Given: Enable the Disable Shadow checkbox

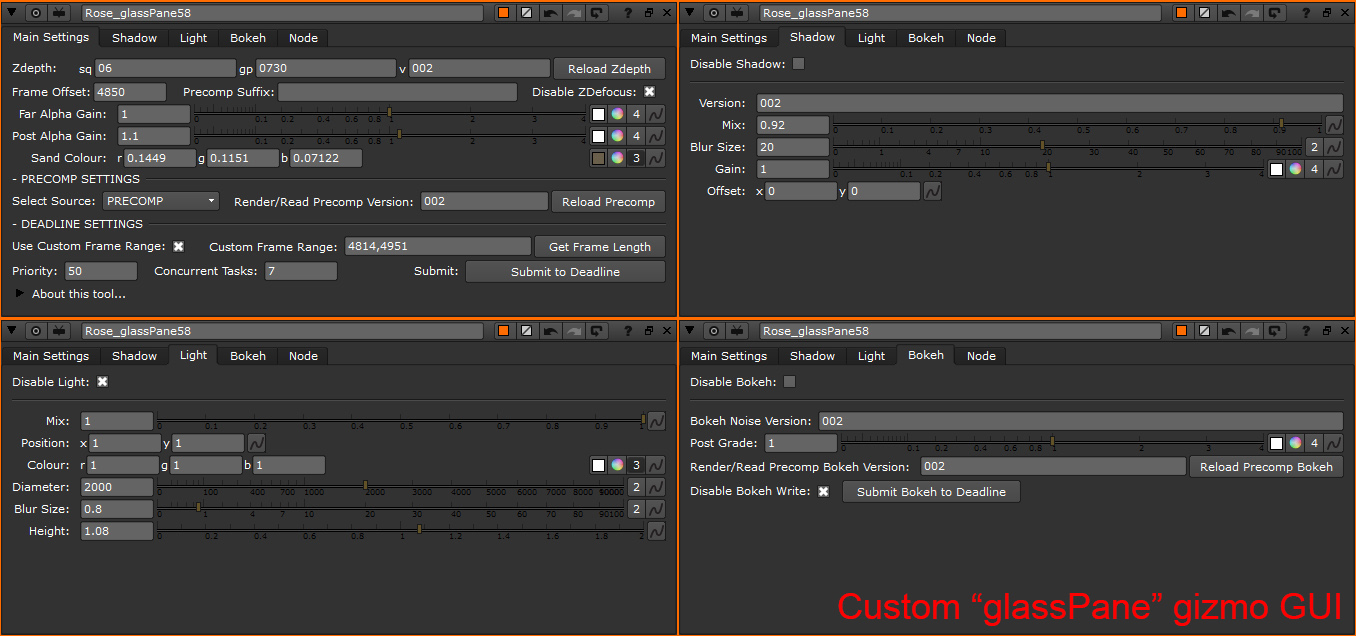Looking at the screenshot, I should point(798,64).
